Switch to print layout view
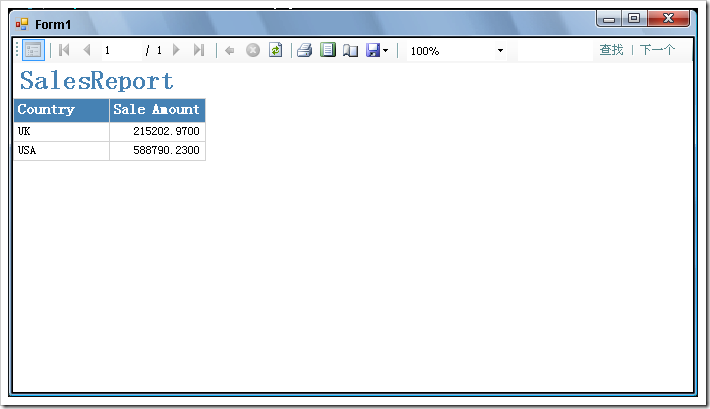 pyautogui.click(x=328, y=50)
